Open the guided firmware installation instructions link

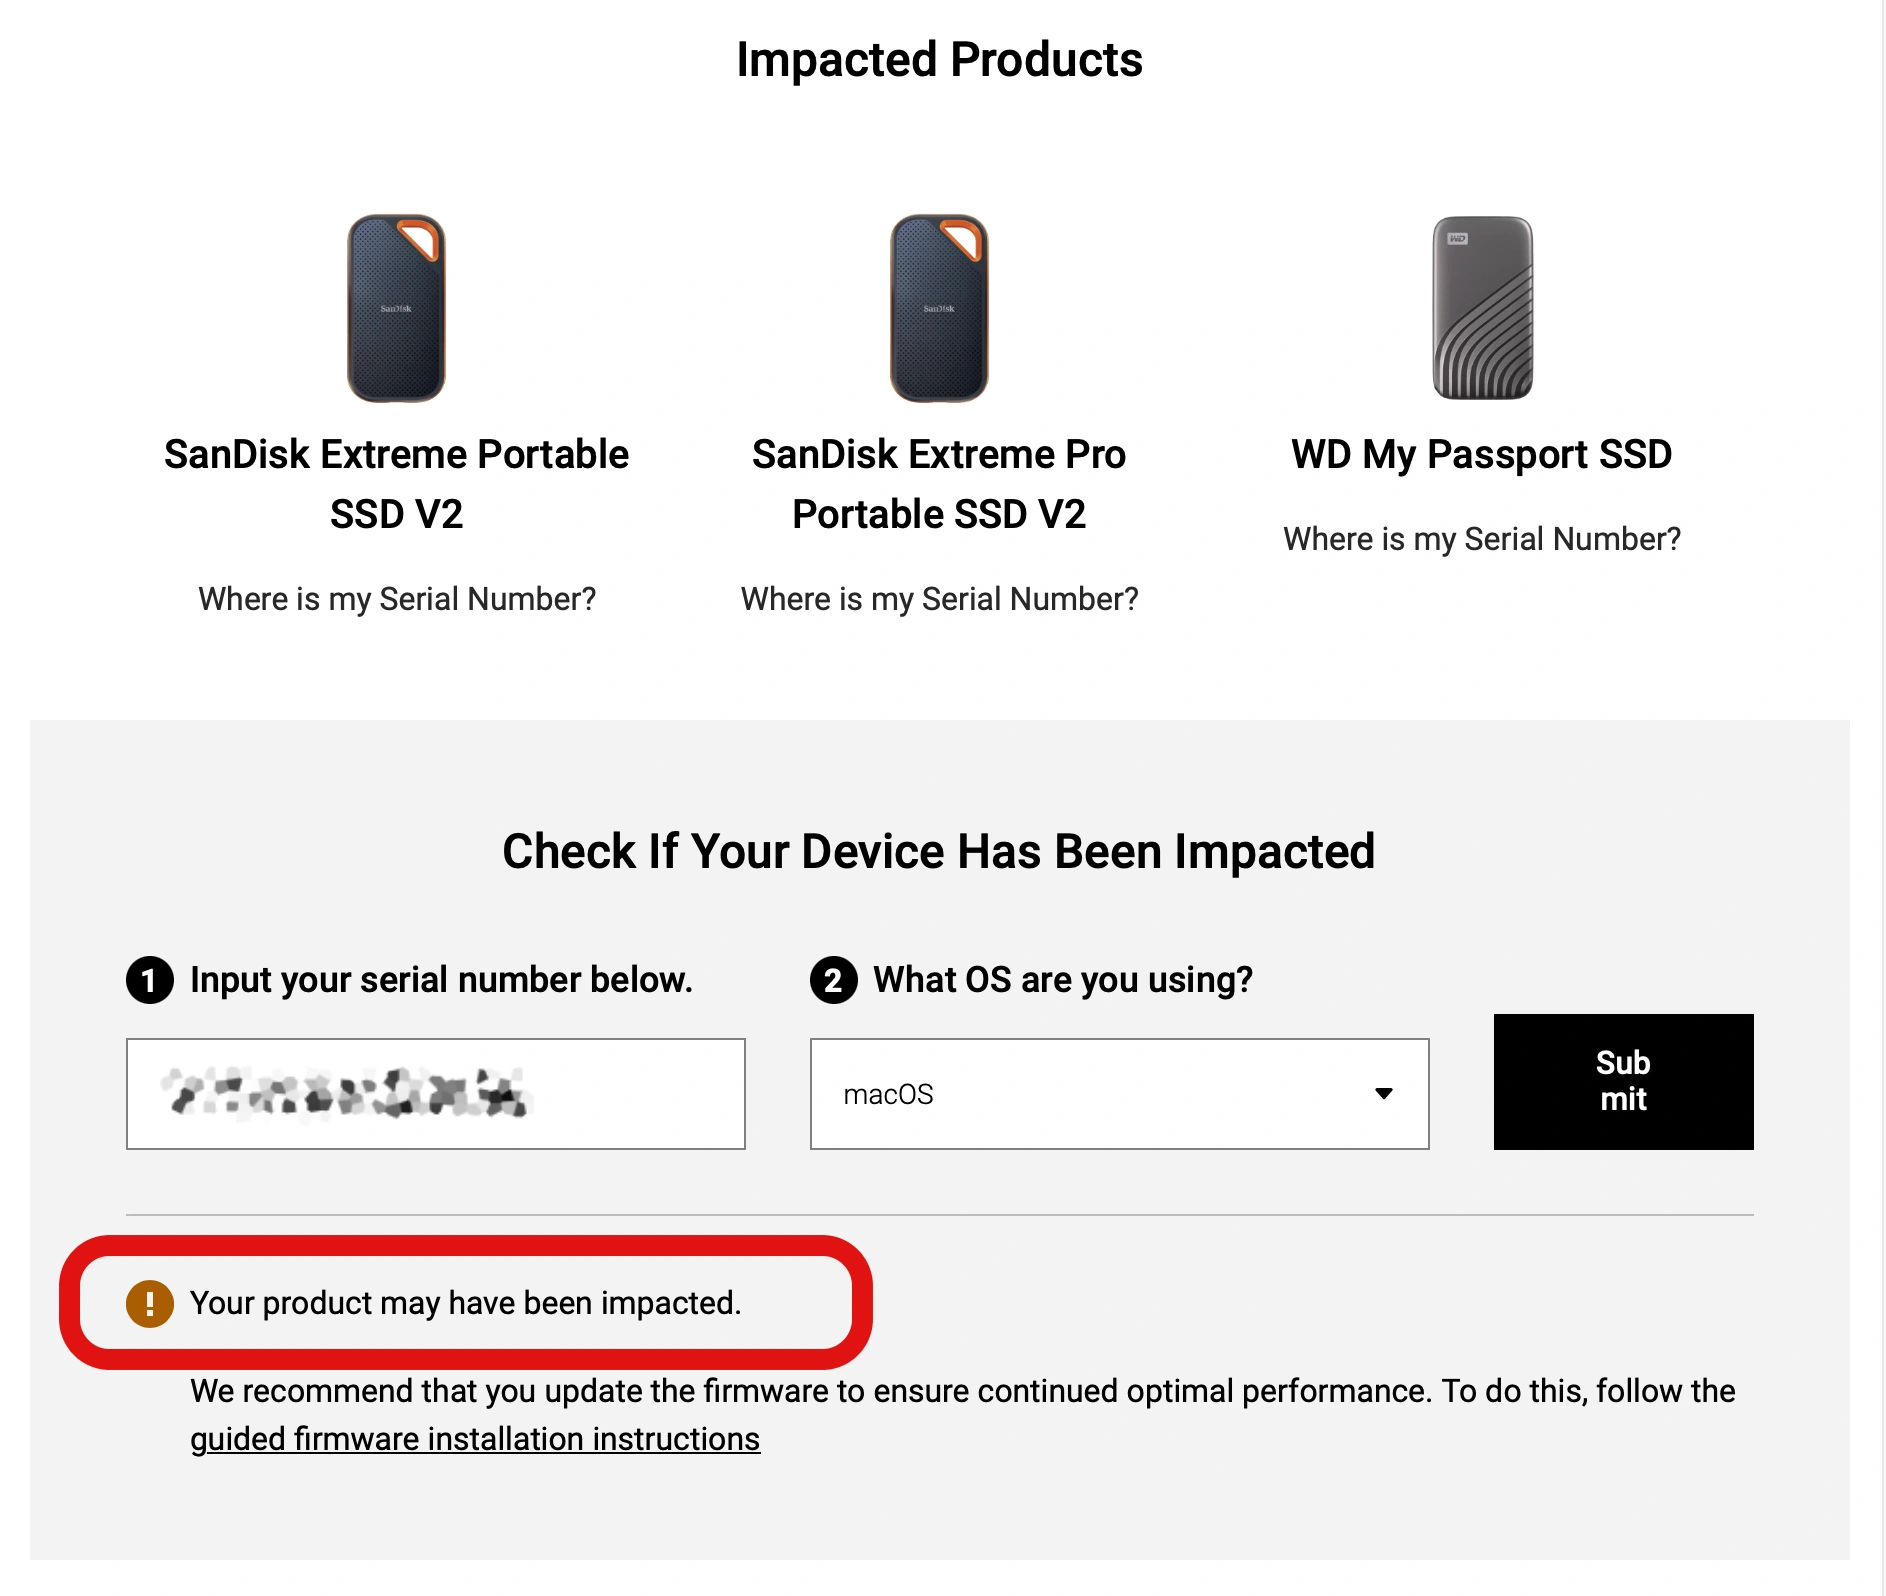pyautogui.click(x=475, y=1439)
